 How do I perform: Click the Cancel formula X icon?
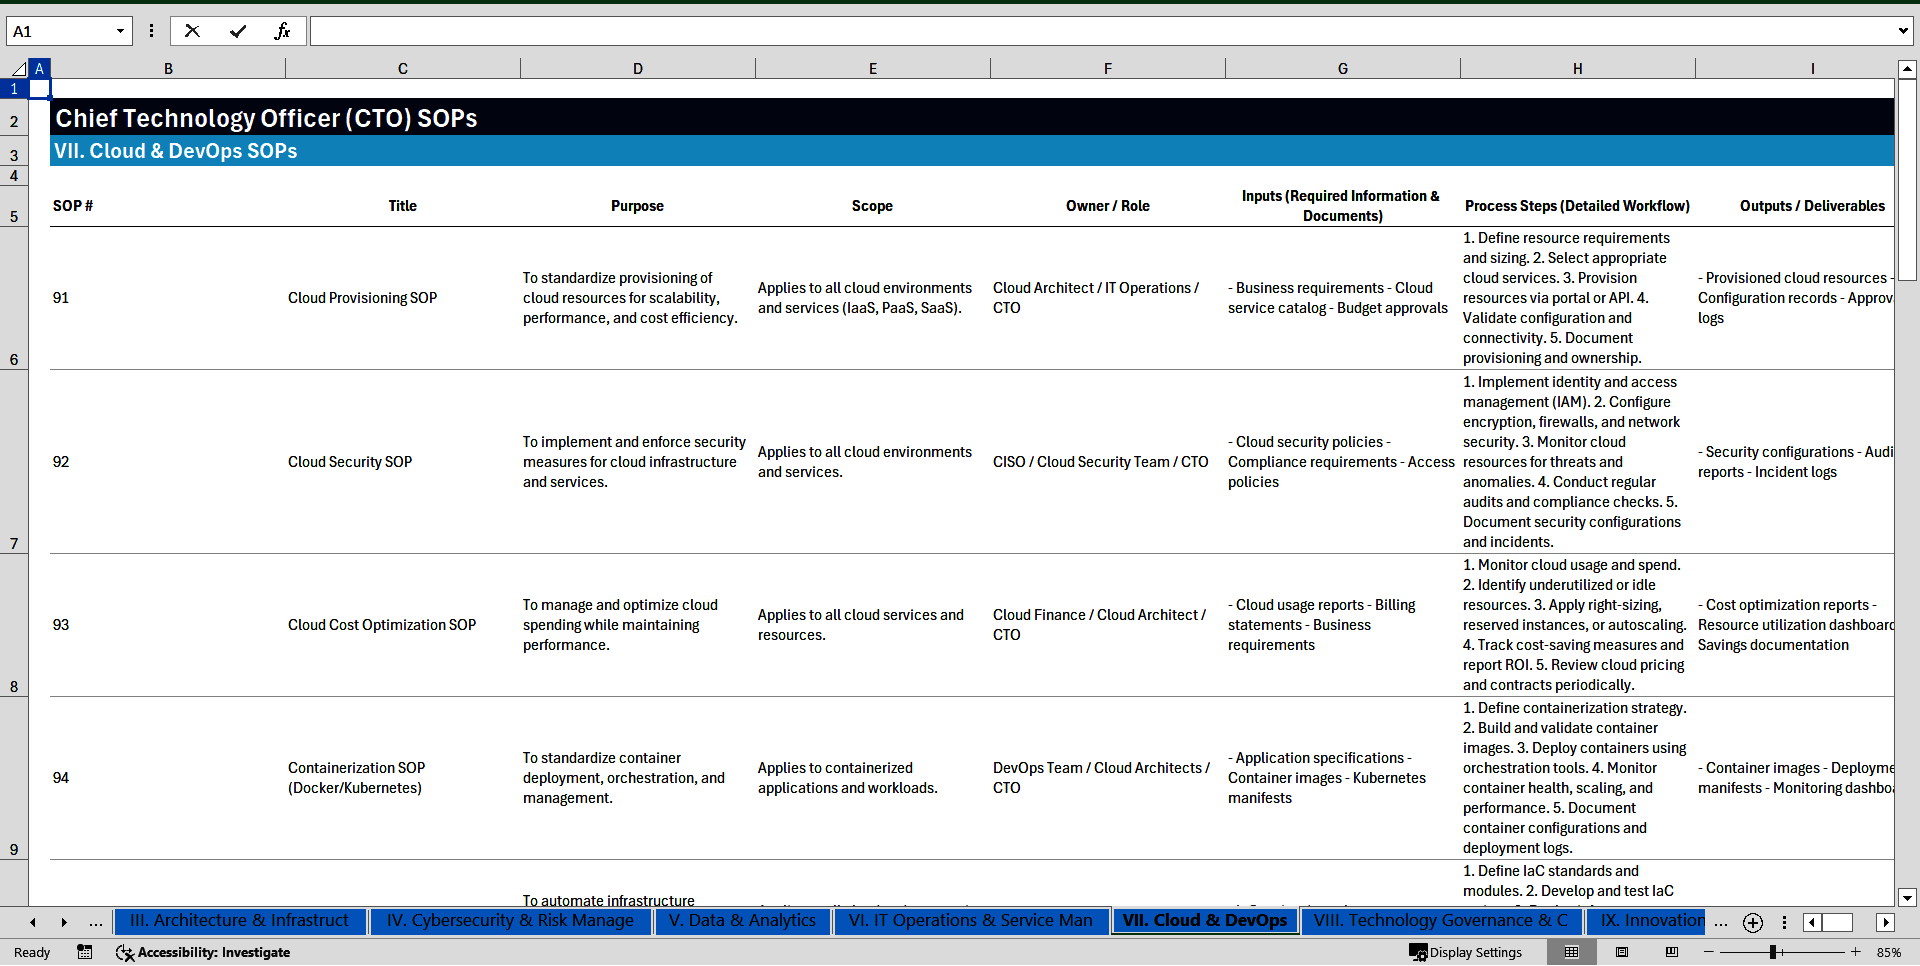pyautogui.click(x=192, y=31)
